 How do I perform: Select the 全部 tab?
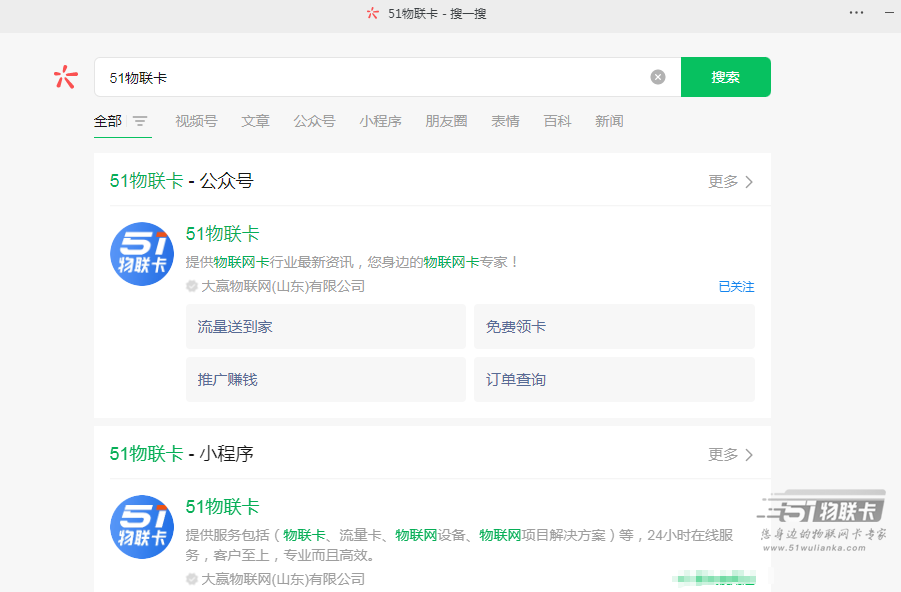point(108,121)
